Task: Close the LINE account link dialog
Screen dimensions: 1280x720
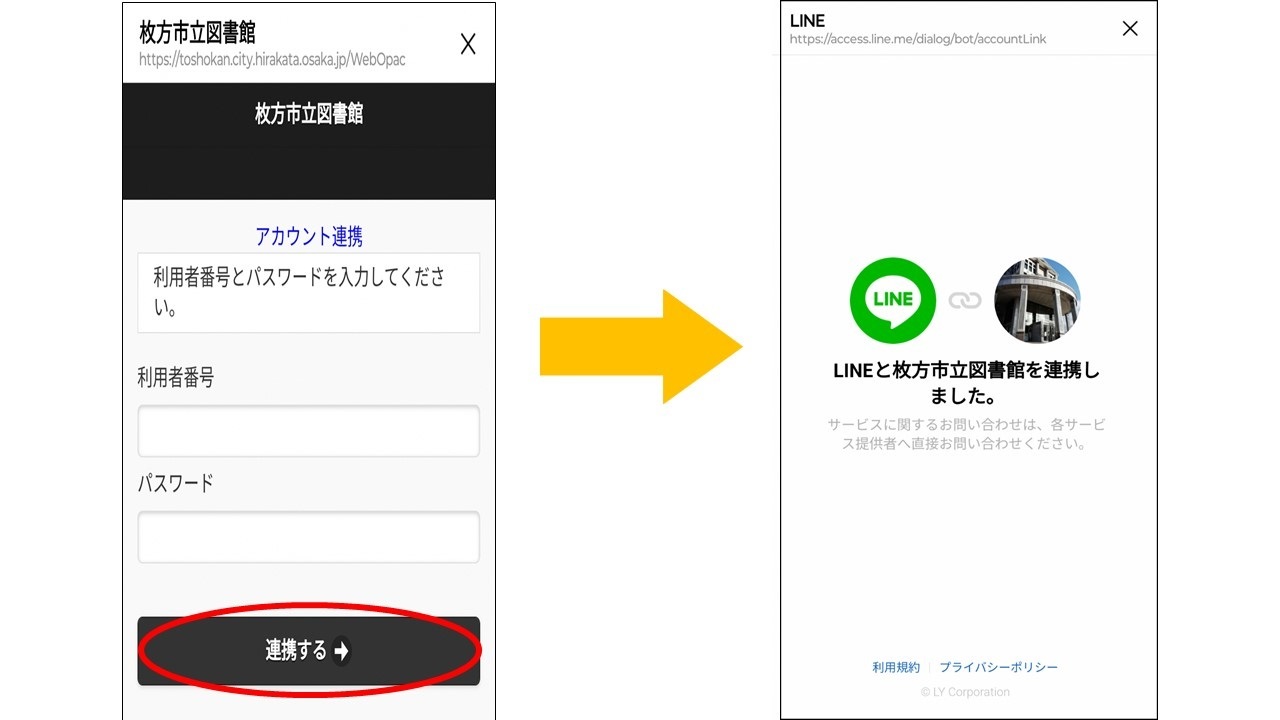Action: point(1130,28)
